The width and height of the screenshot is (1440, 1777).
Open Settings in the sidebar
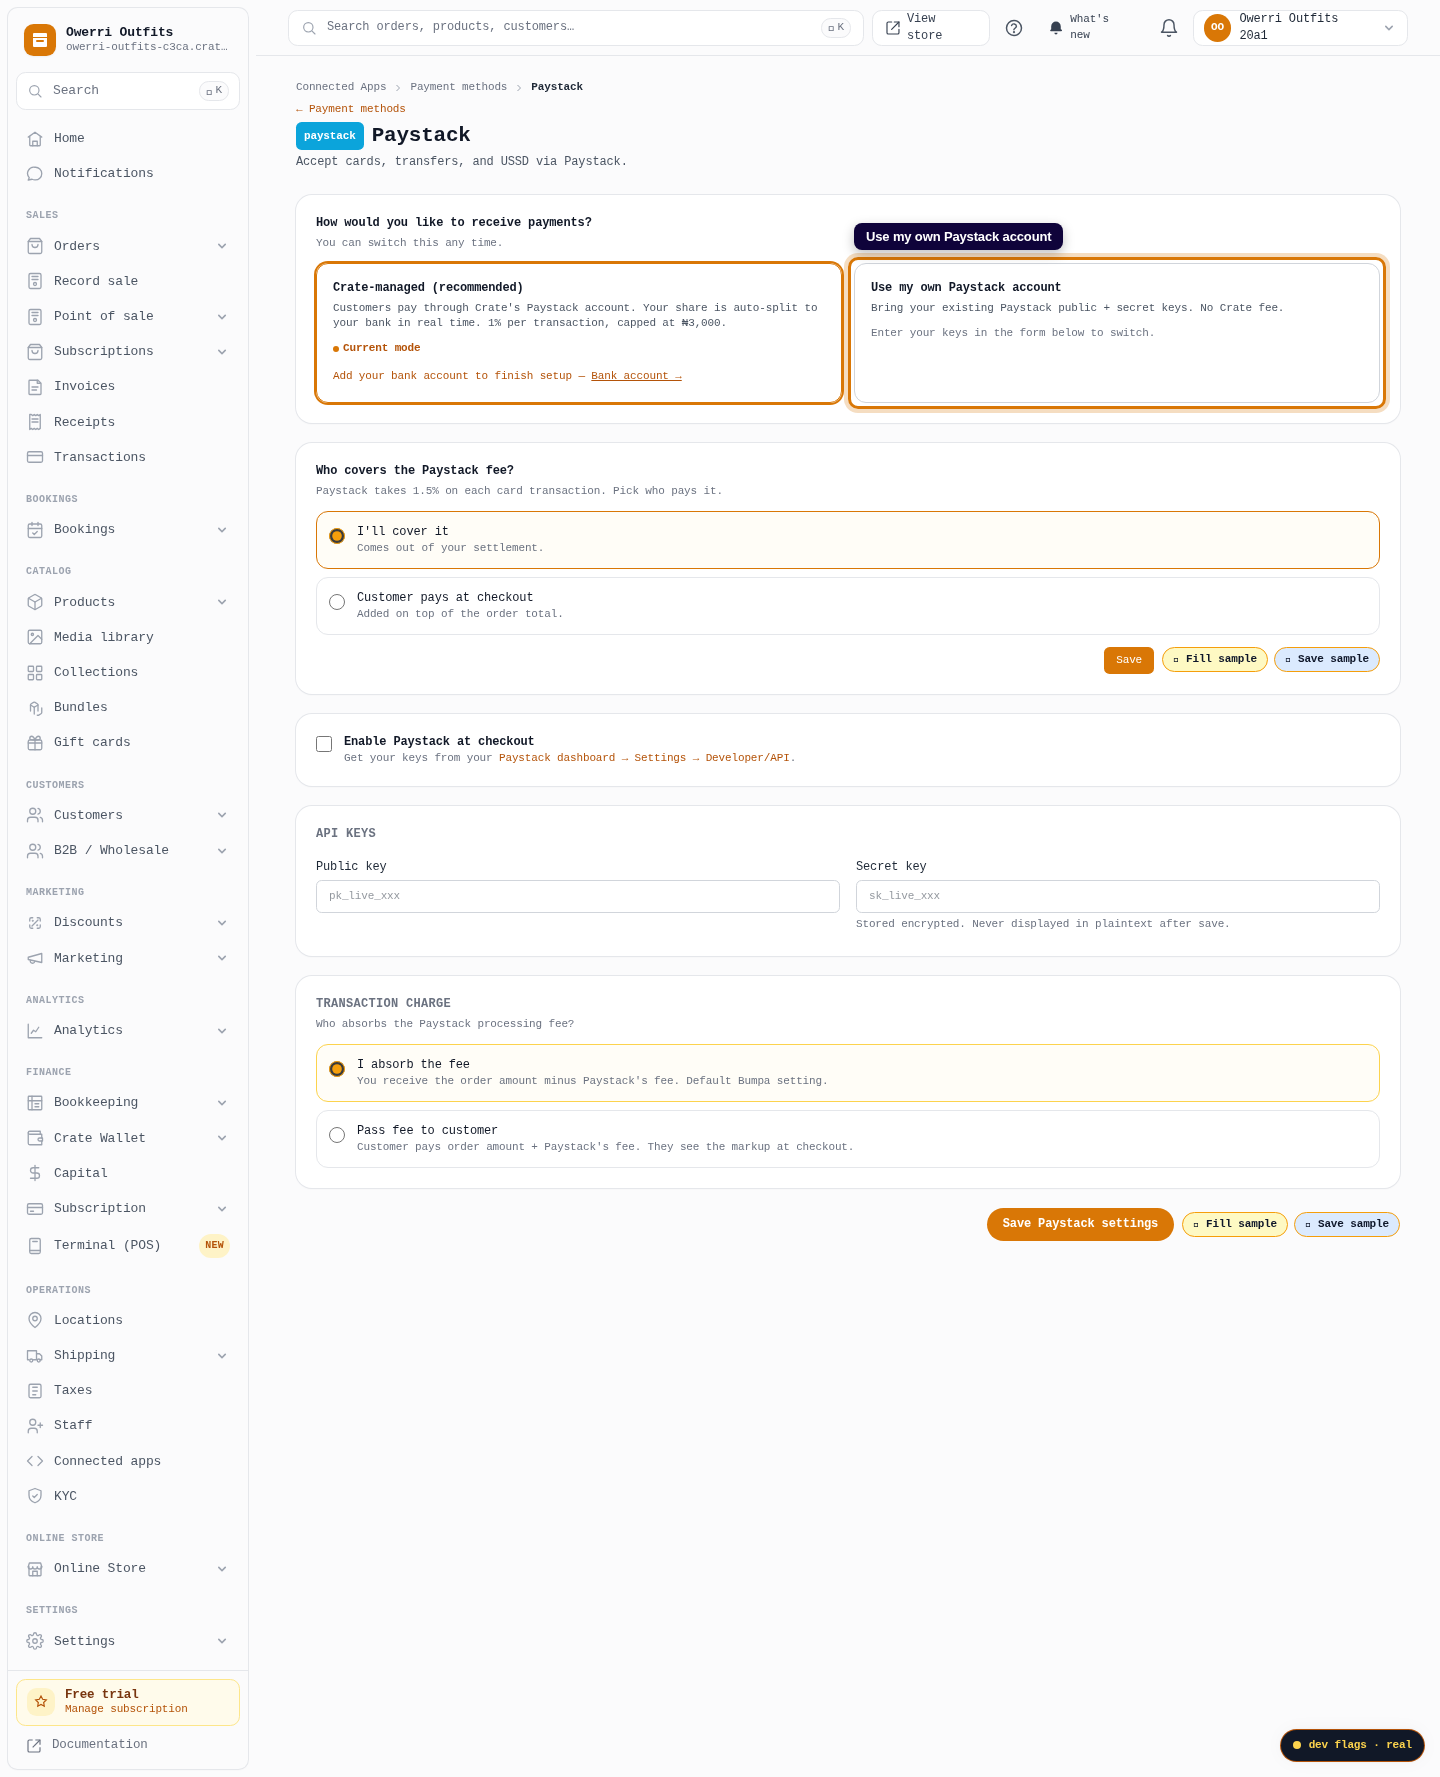pos(128,1641)
